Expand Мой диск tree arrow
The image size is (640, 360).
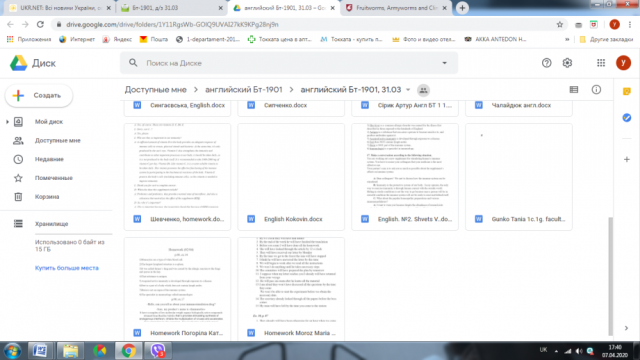[x=7, y=122]
